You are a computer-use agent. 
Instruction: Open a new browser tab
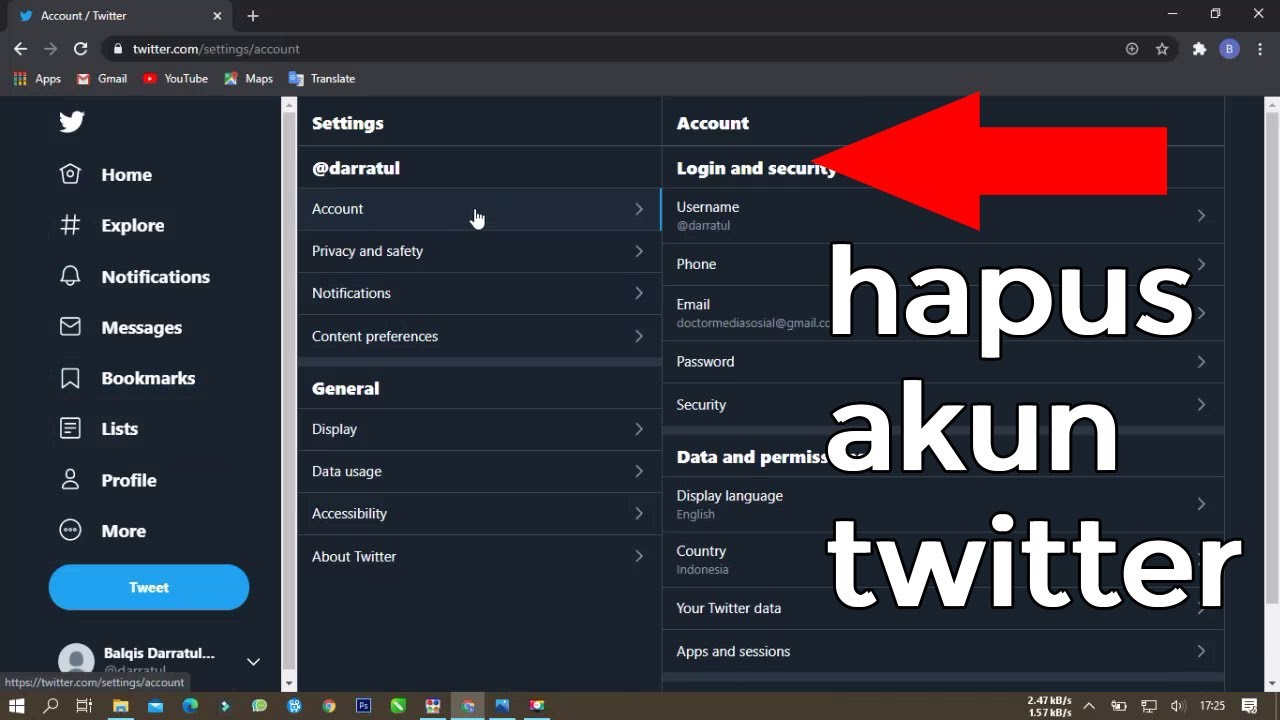pyautogui.click(x=253, y=16)
